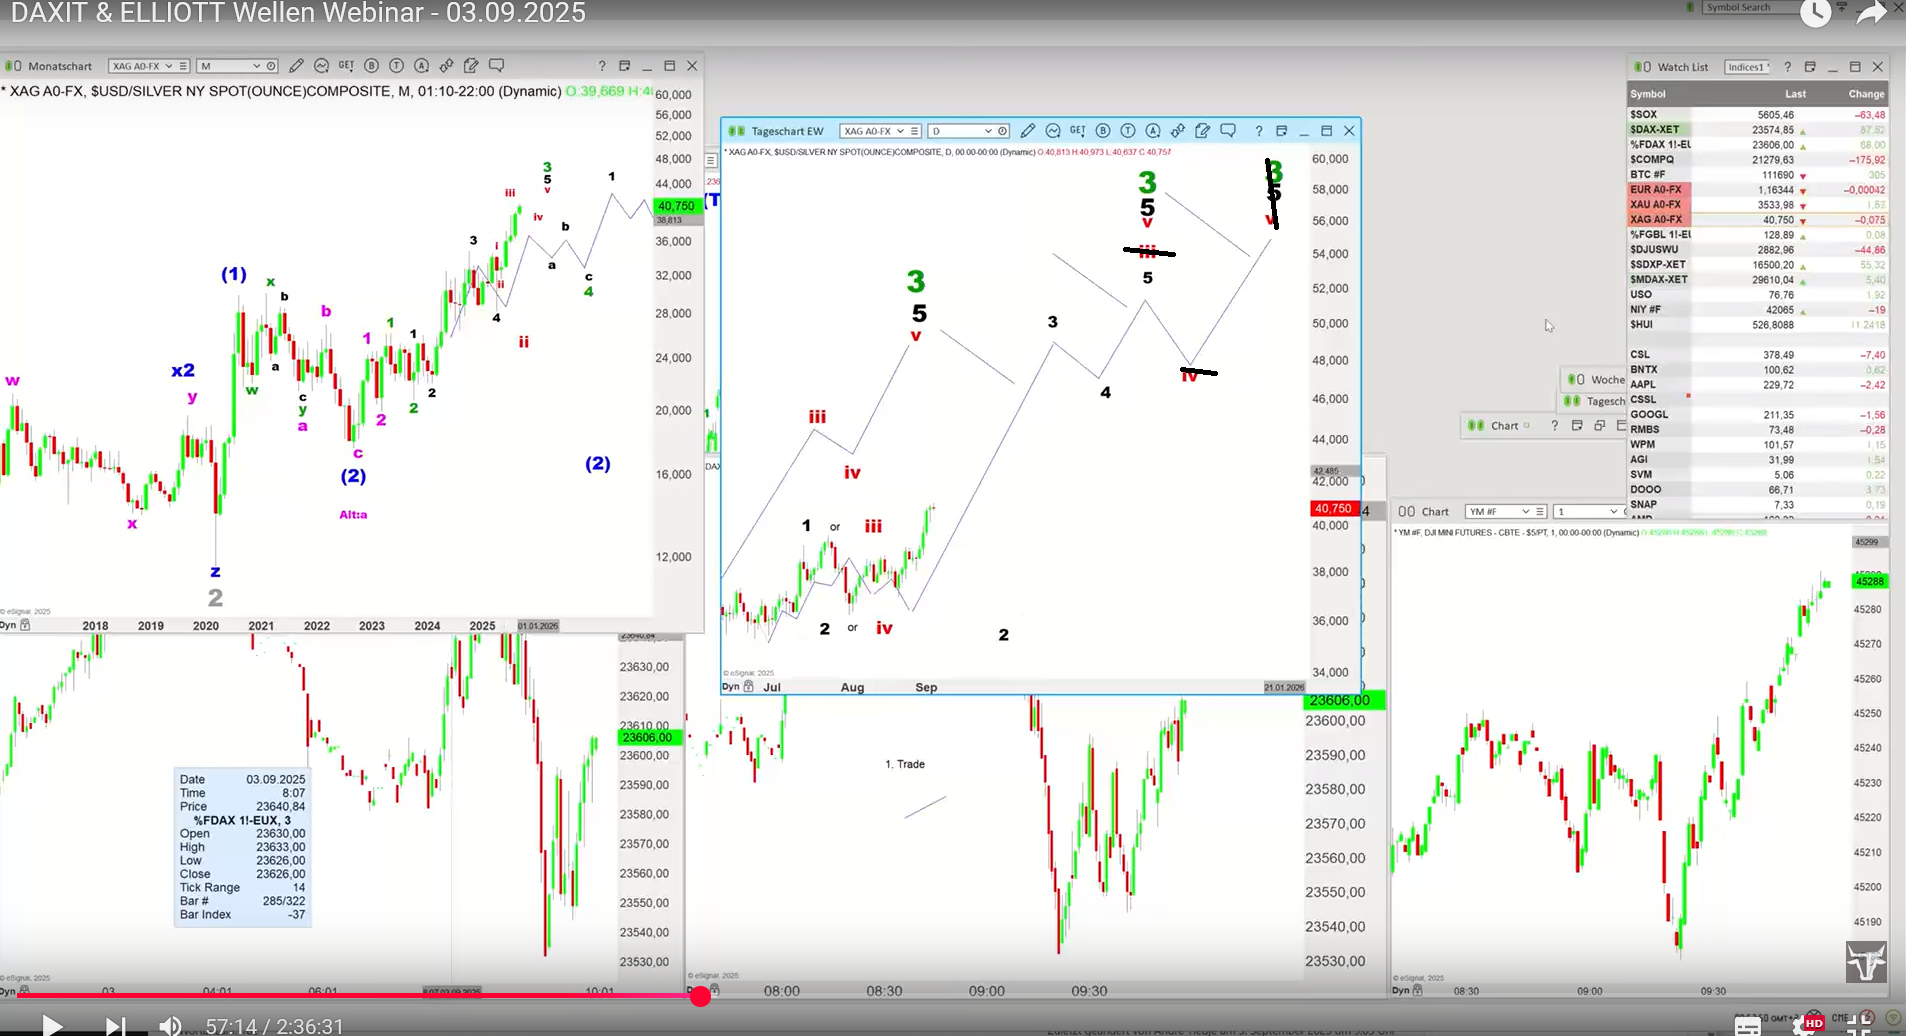The width and height of the screenshot is (1906, 1036).
Task: Click the red video progress bar scrubber
Action: coord(701,995)
